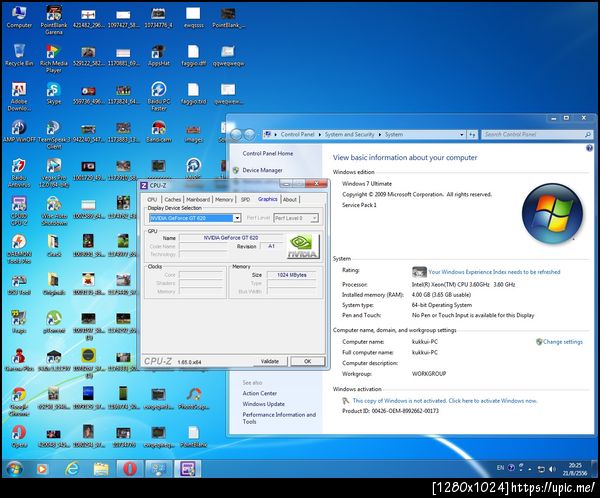The image size is (600, 498).
Task: Open the PointBlank Garena shortcut
Action: [x=54, y=20]
